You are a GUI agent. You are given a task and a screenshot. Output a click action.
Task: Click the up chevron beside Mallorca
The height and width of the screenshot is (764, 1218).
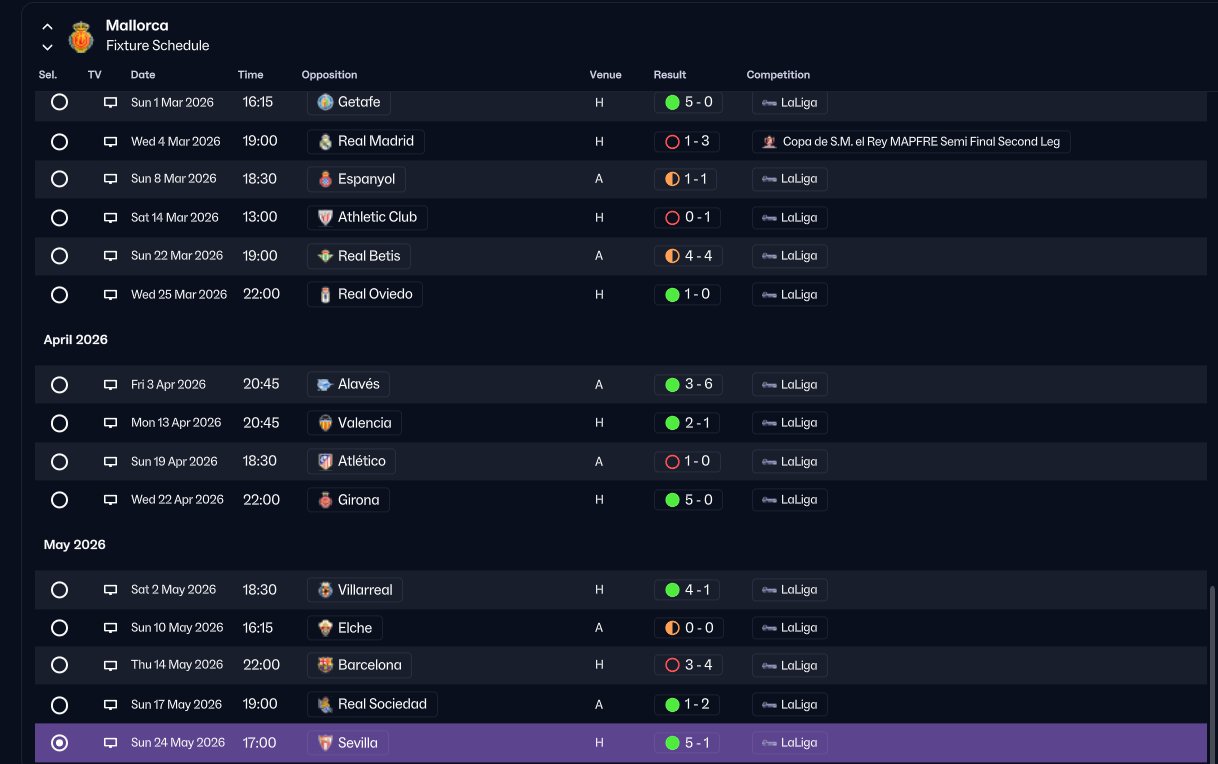click(x=47, y=27)
